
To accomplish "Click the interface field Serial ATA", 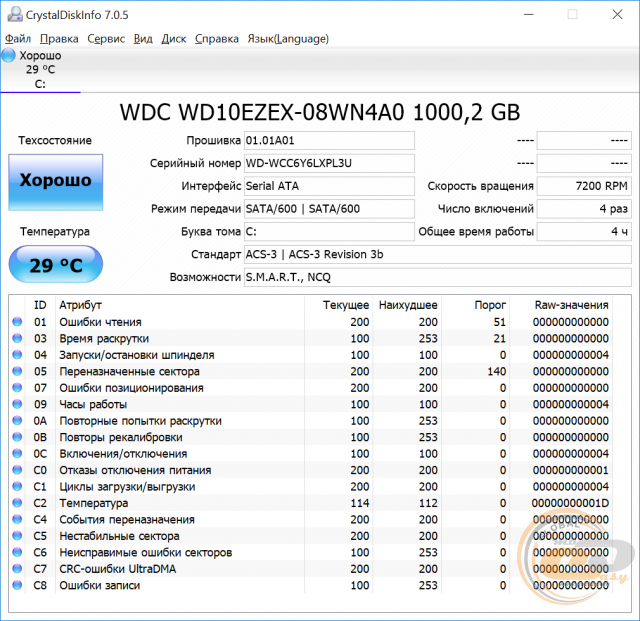I will click(329, 186).
